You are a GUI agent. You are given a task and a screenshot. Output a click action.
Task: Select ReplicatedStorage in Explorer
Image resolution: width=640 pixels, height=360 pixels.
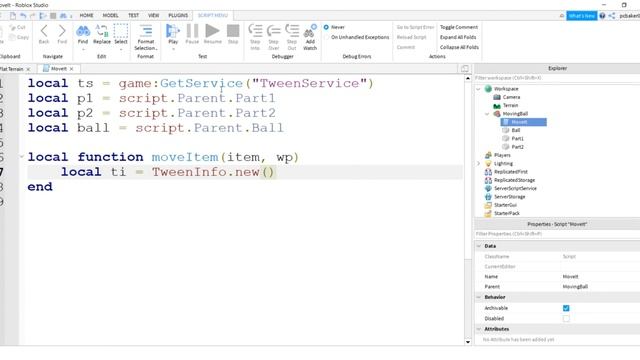point(514,180)
